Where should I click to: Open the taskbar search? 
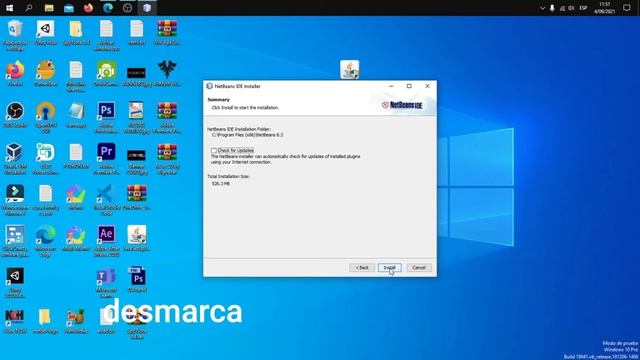(x=29, y=8)
